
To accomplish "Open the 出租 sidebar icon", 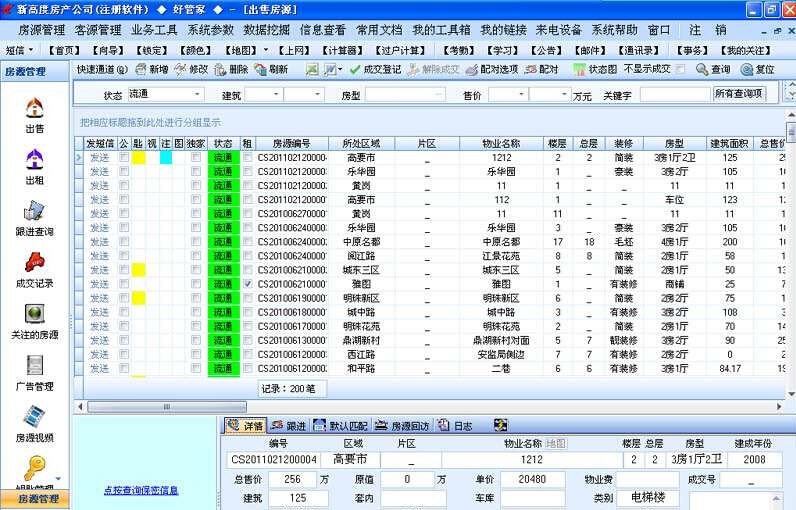I will click(x=35, y=166).
